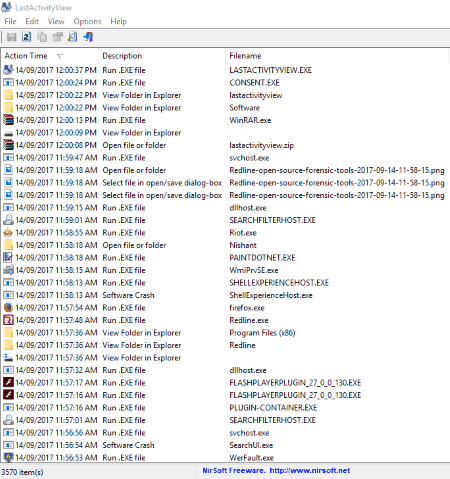This screenshot has height=479, width=450.
Task: Open the Edit menu
Action: click(x=32, y=22)
